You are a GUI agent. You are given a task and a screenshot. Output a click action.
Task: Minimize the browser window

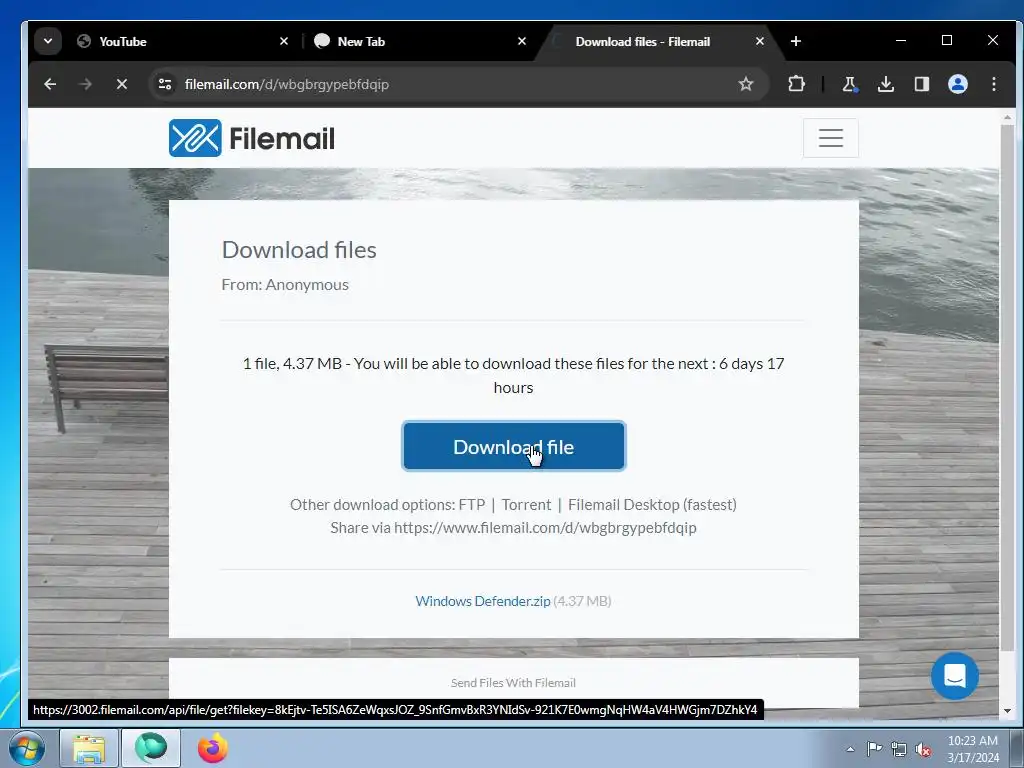click(901, 40)
